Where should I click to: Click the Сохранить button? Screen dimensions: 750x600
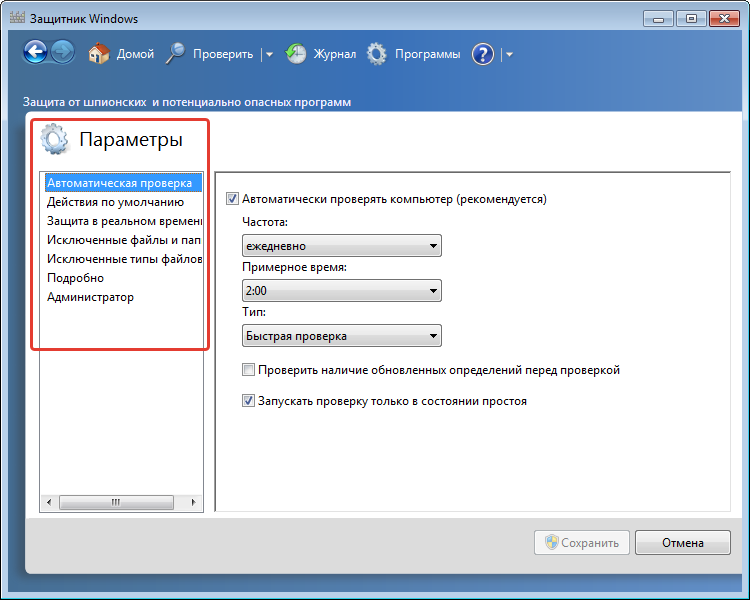582,543
